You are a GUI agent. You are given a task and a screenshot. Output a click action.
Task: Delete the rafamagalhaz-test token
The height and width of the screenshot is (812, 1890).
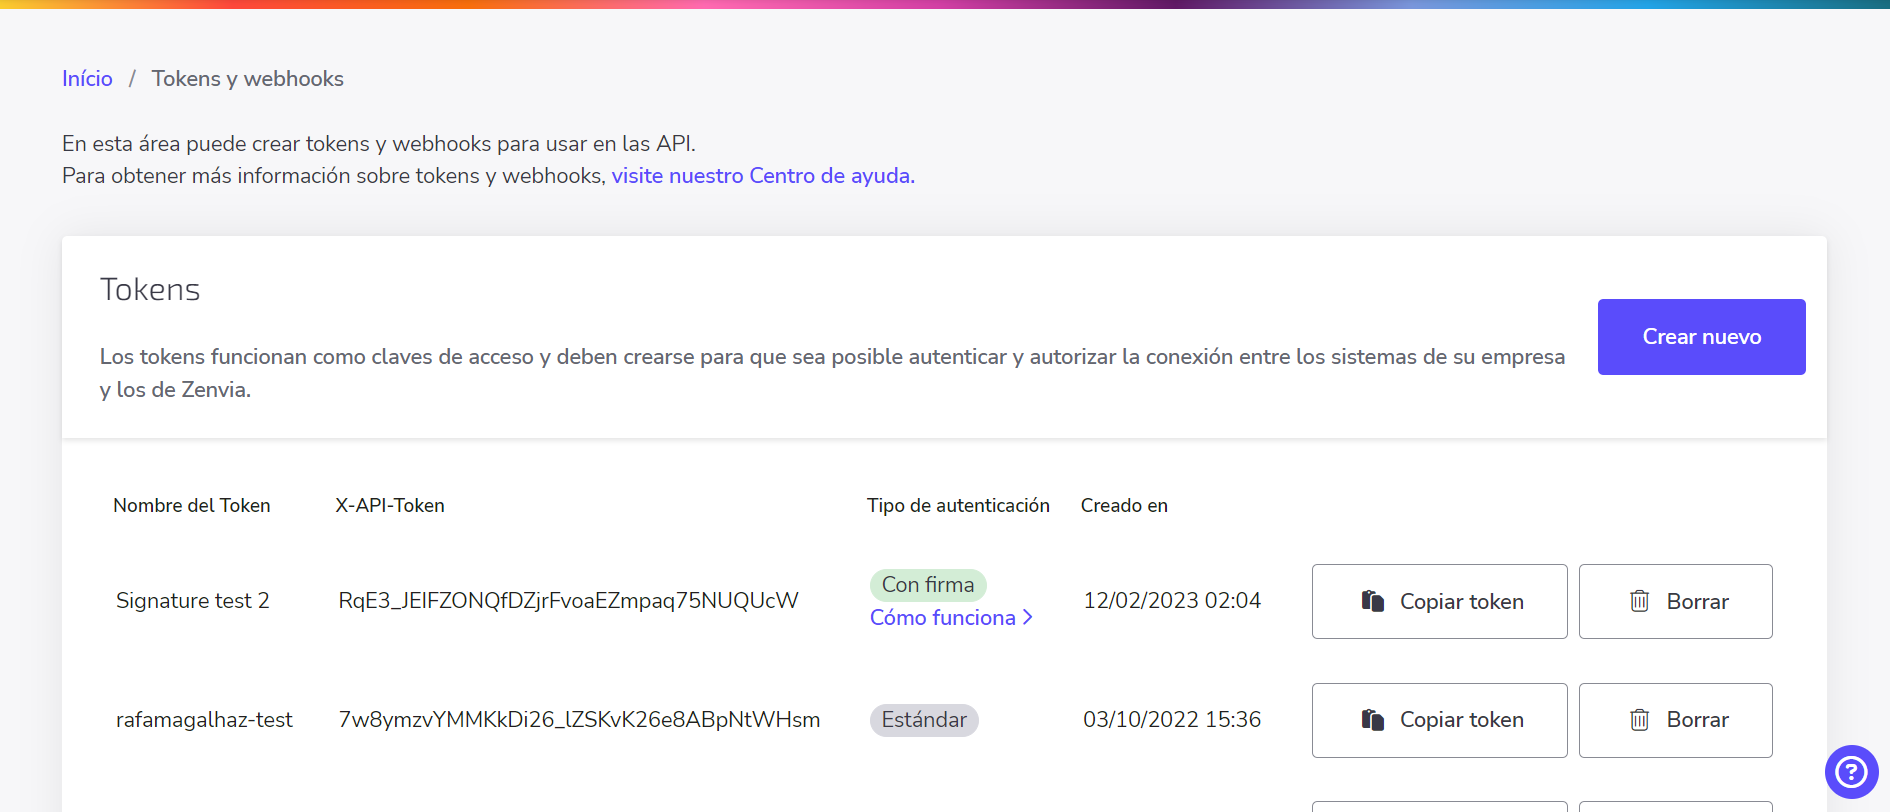1675,720
